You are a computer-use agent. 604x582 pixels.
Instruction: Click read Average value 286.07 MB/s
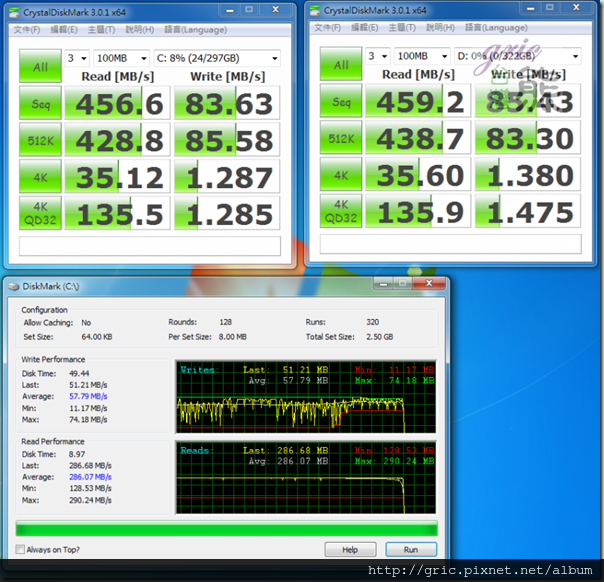pos(90,477)
